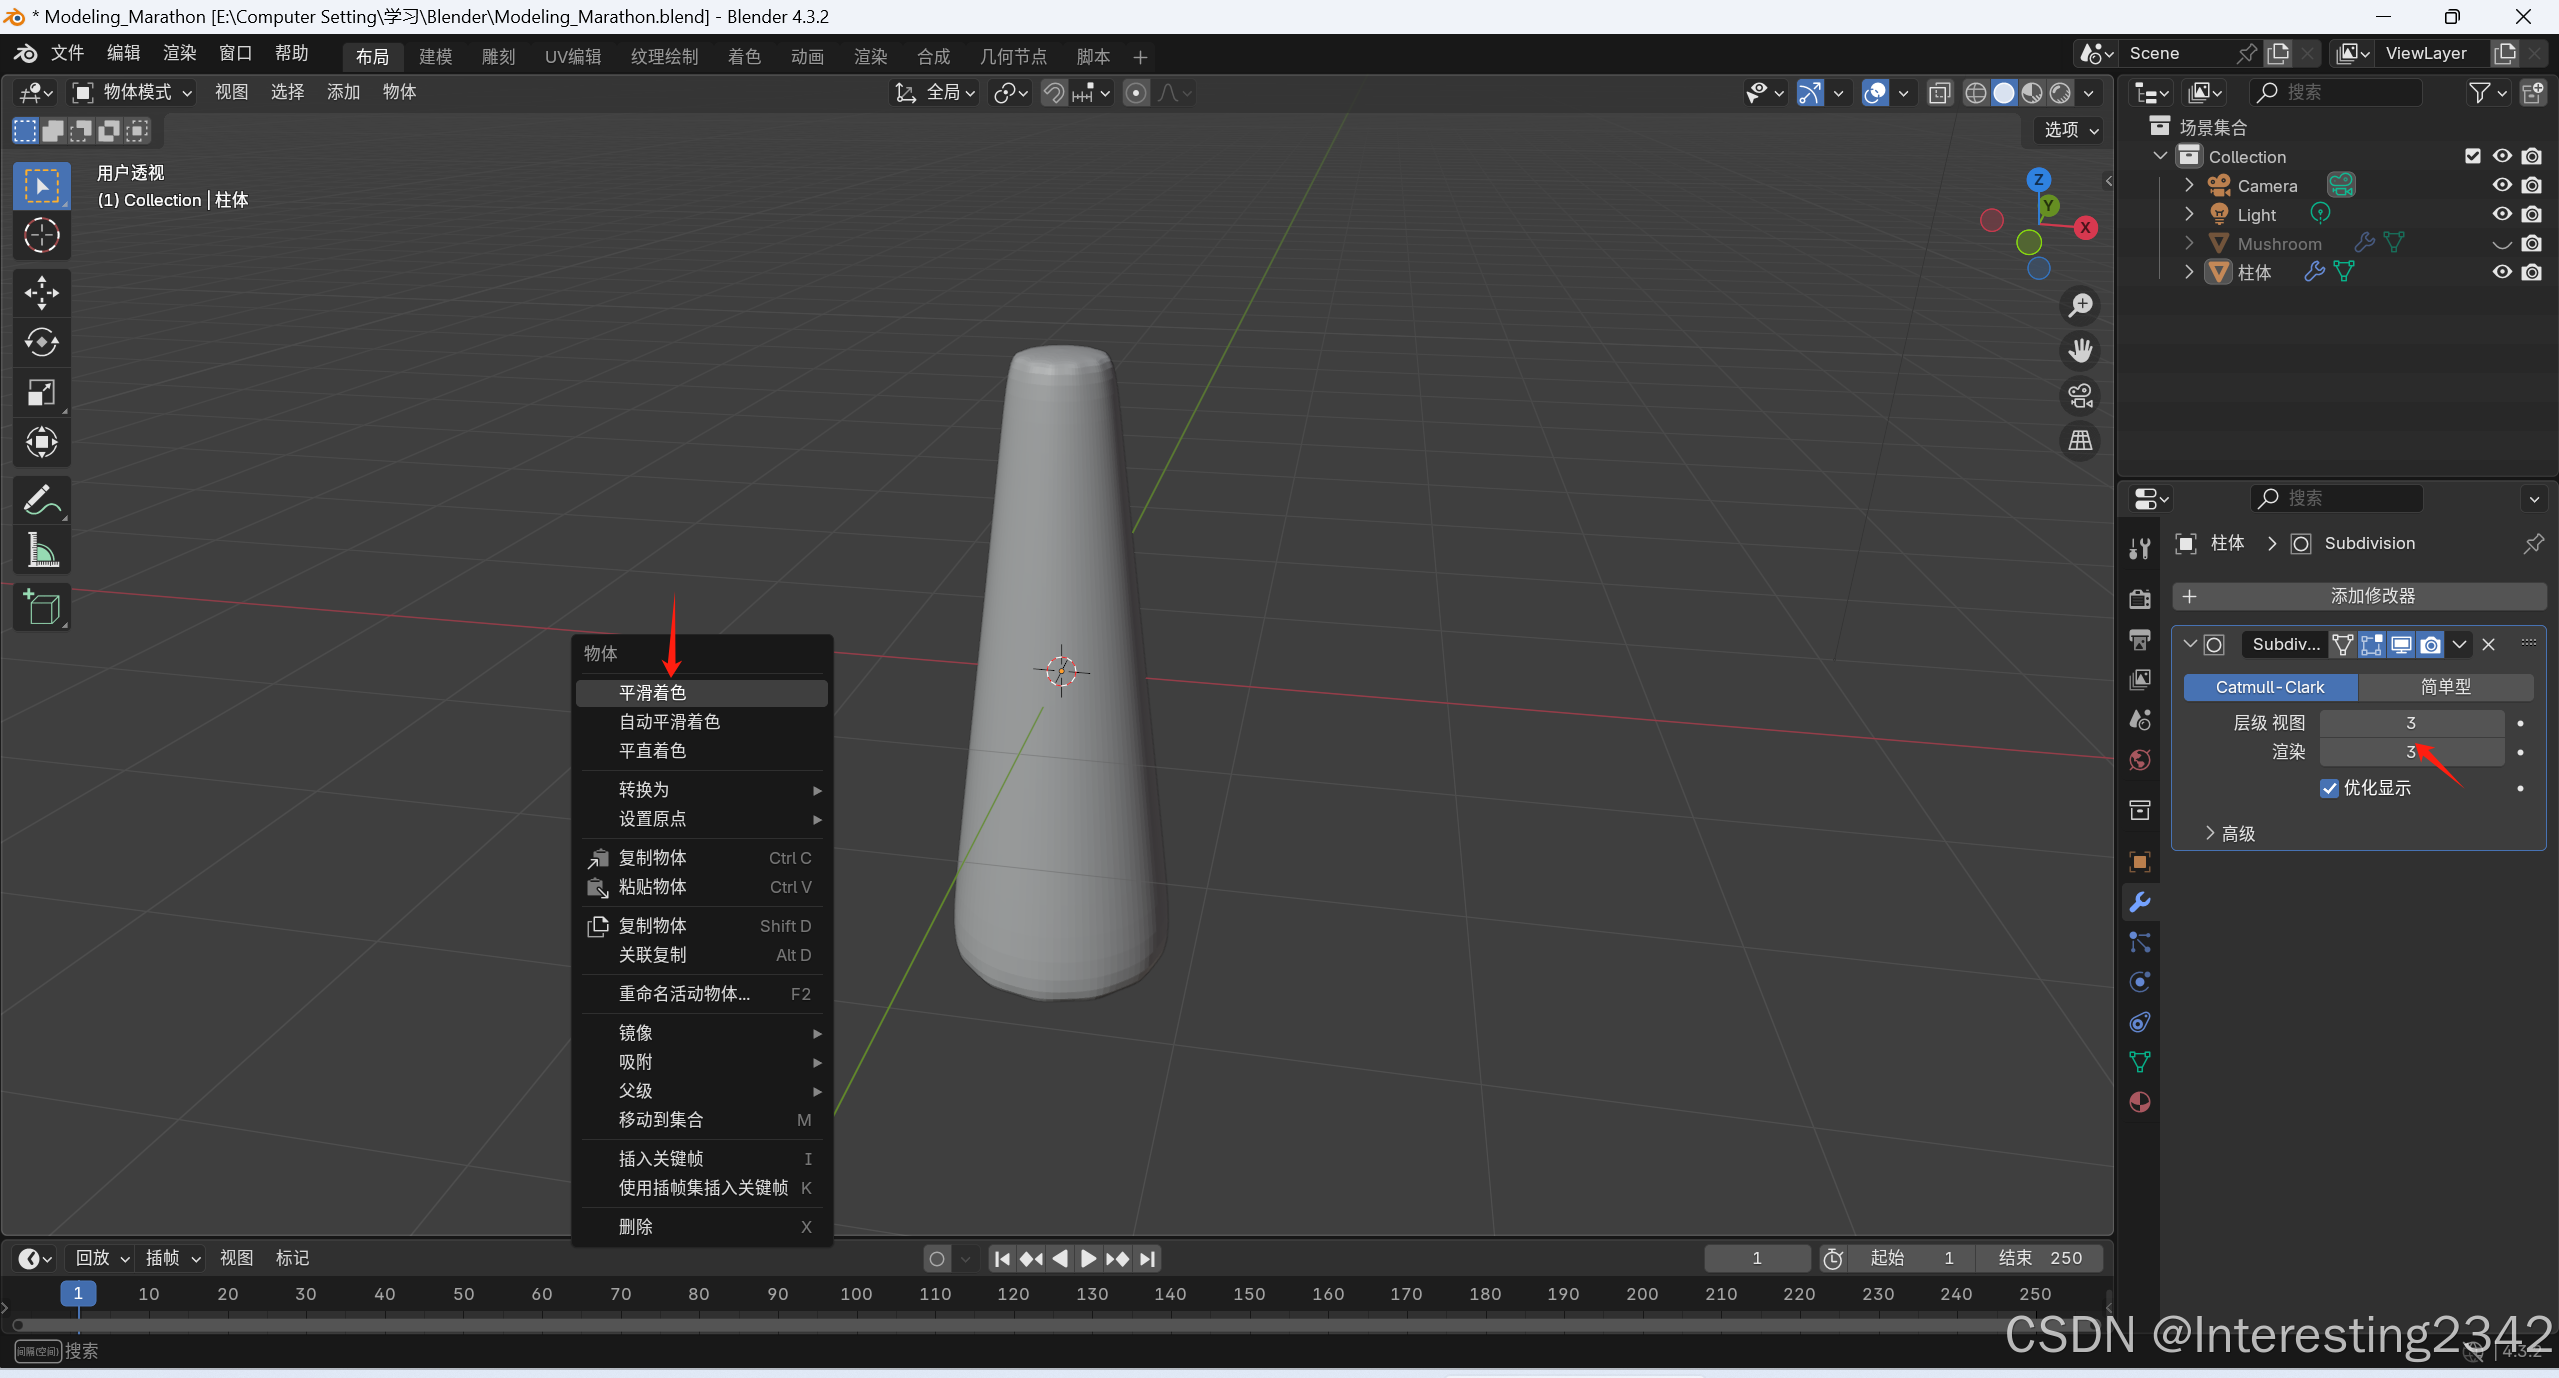
Task: Select the Measure tool
Action: pos(41,550)
